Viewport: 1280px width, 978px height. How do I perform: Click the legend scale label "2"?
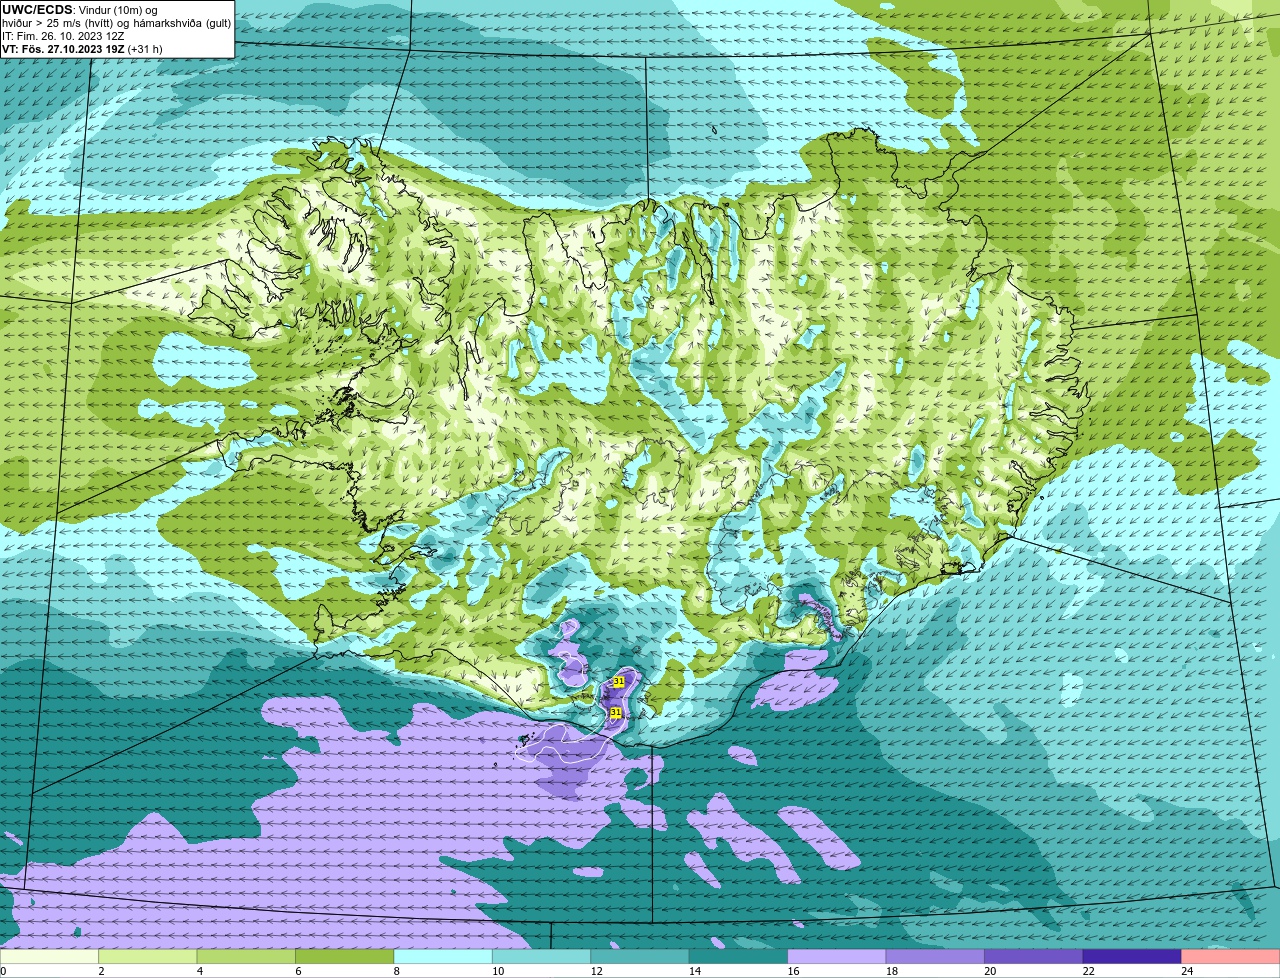[101, 971]
